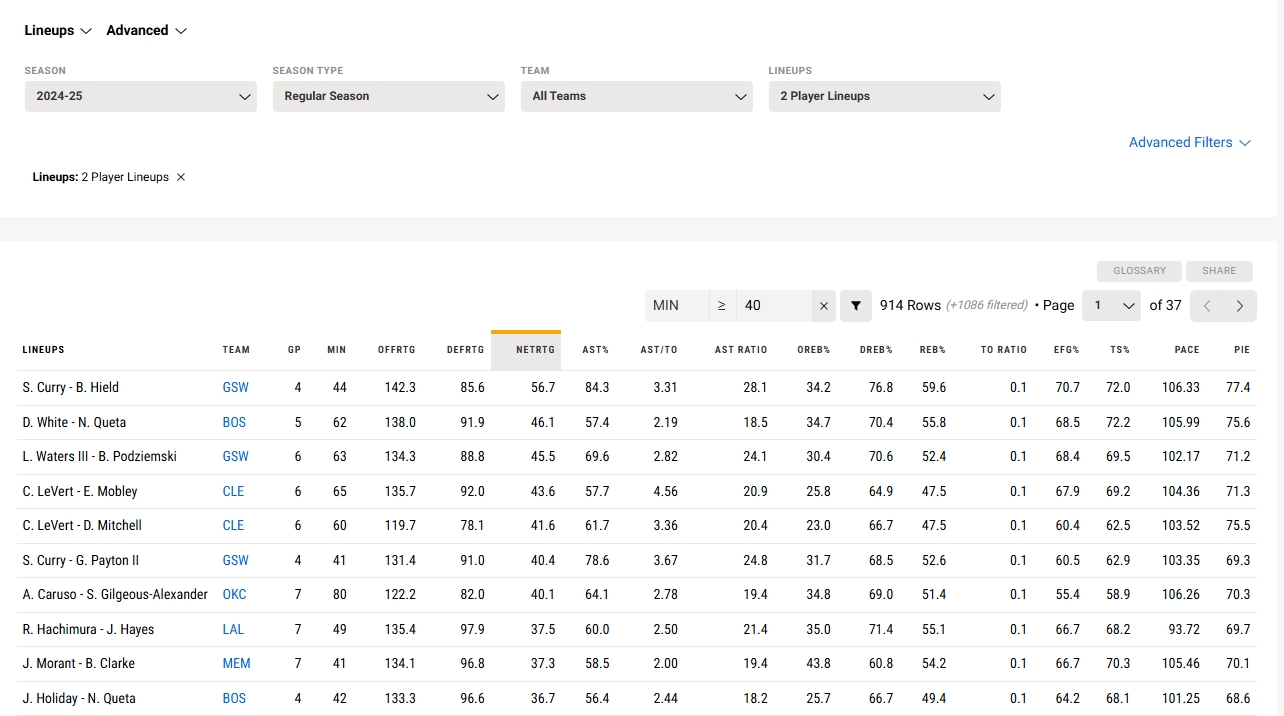The width and height of the screenshot is (1284, 716).
Task: Go to the previous page arrow
Action: [1207, 306]
